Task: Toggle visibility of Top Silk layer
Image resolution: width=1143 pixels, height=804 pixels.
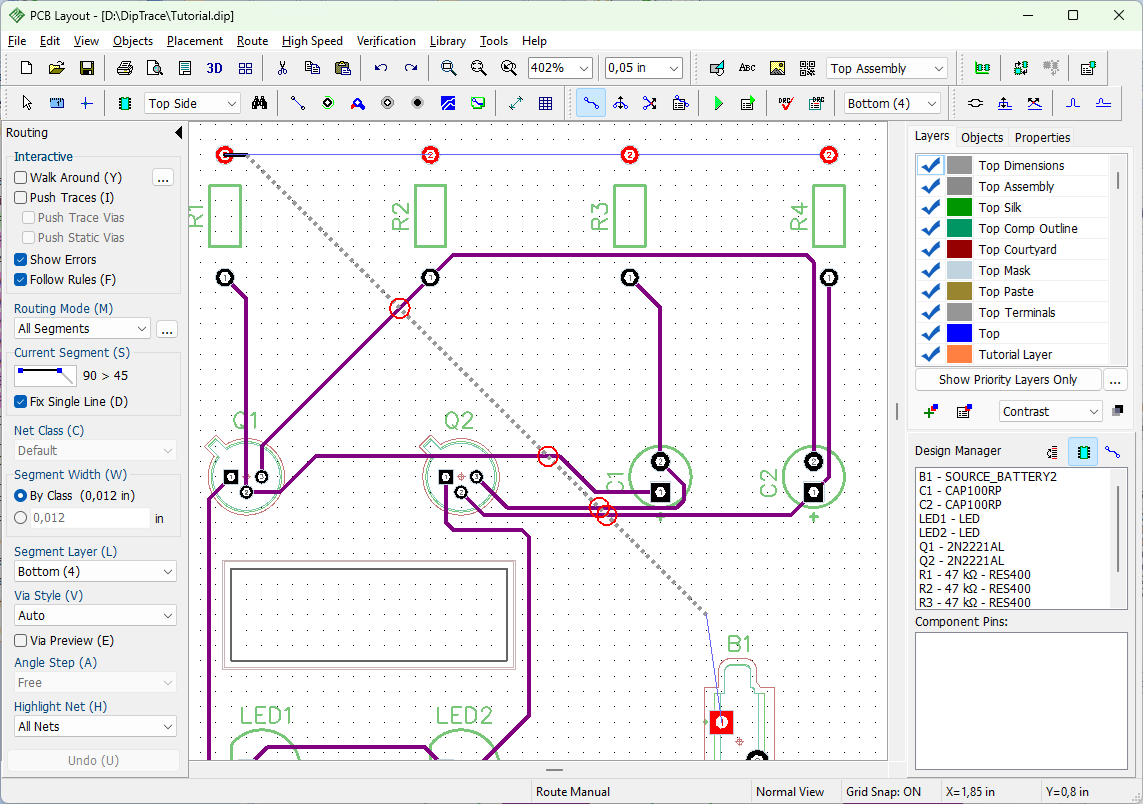Action: pos(930,208)
